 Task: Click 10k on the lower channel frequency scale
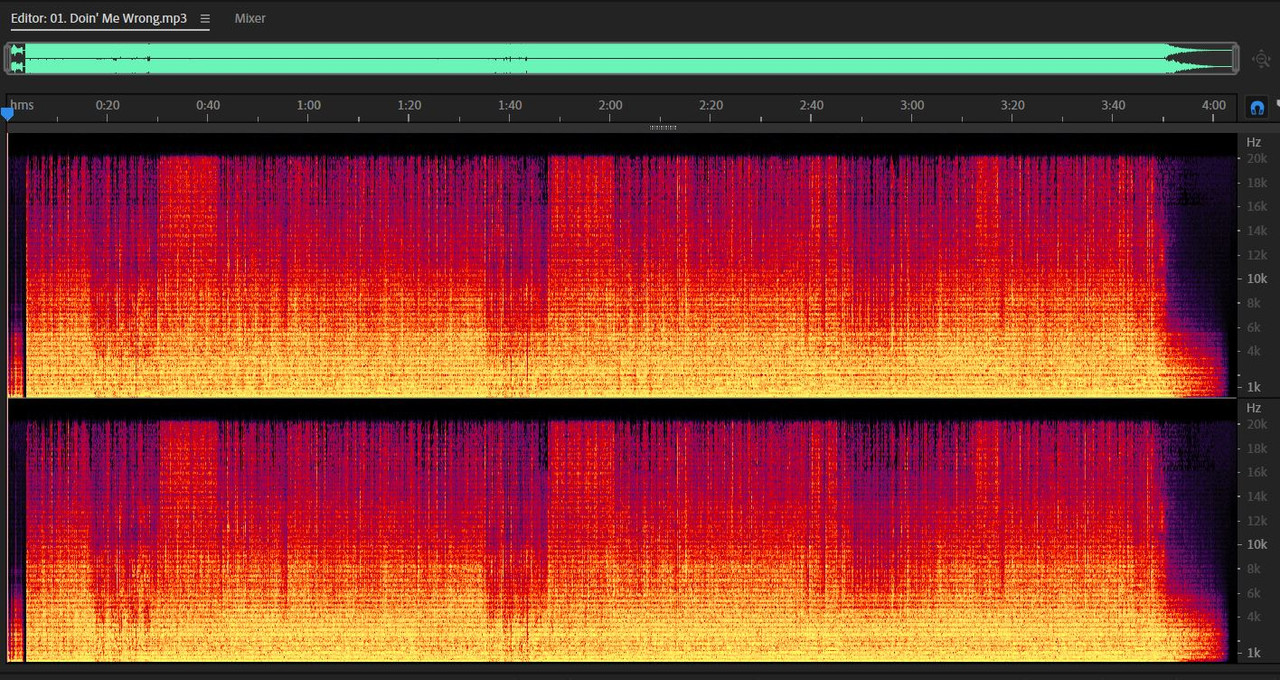[1256, 545]
